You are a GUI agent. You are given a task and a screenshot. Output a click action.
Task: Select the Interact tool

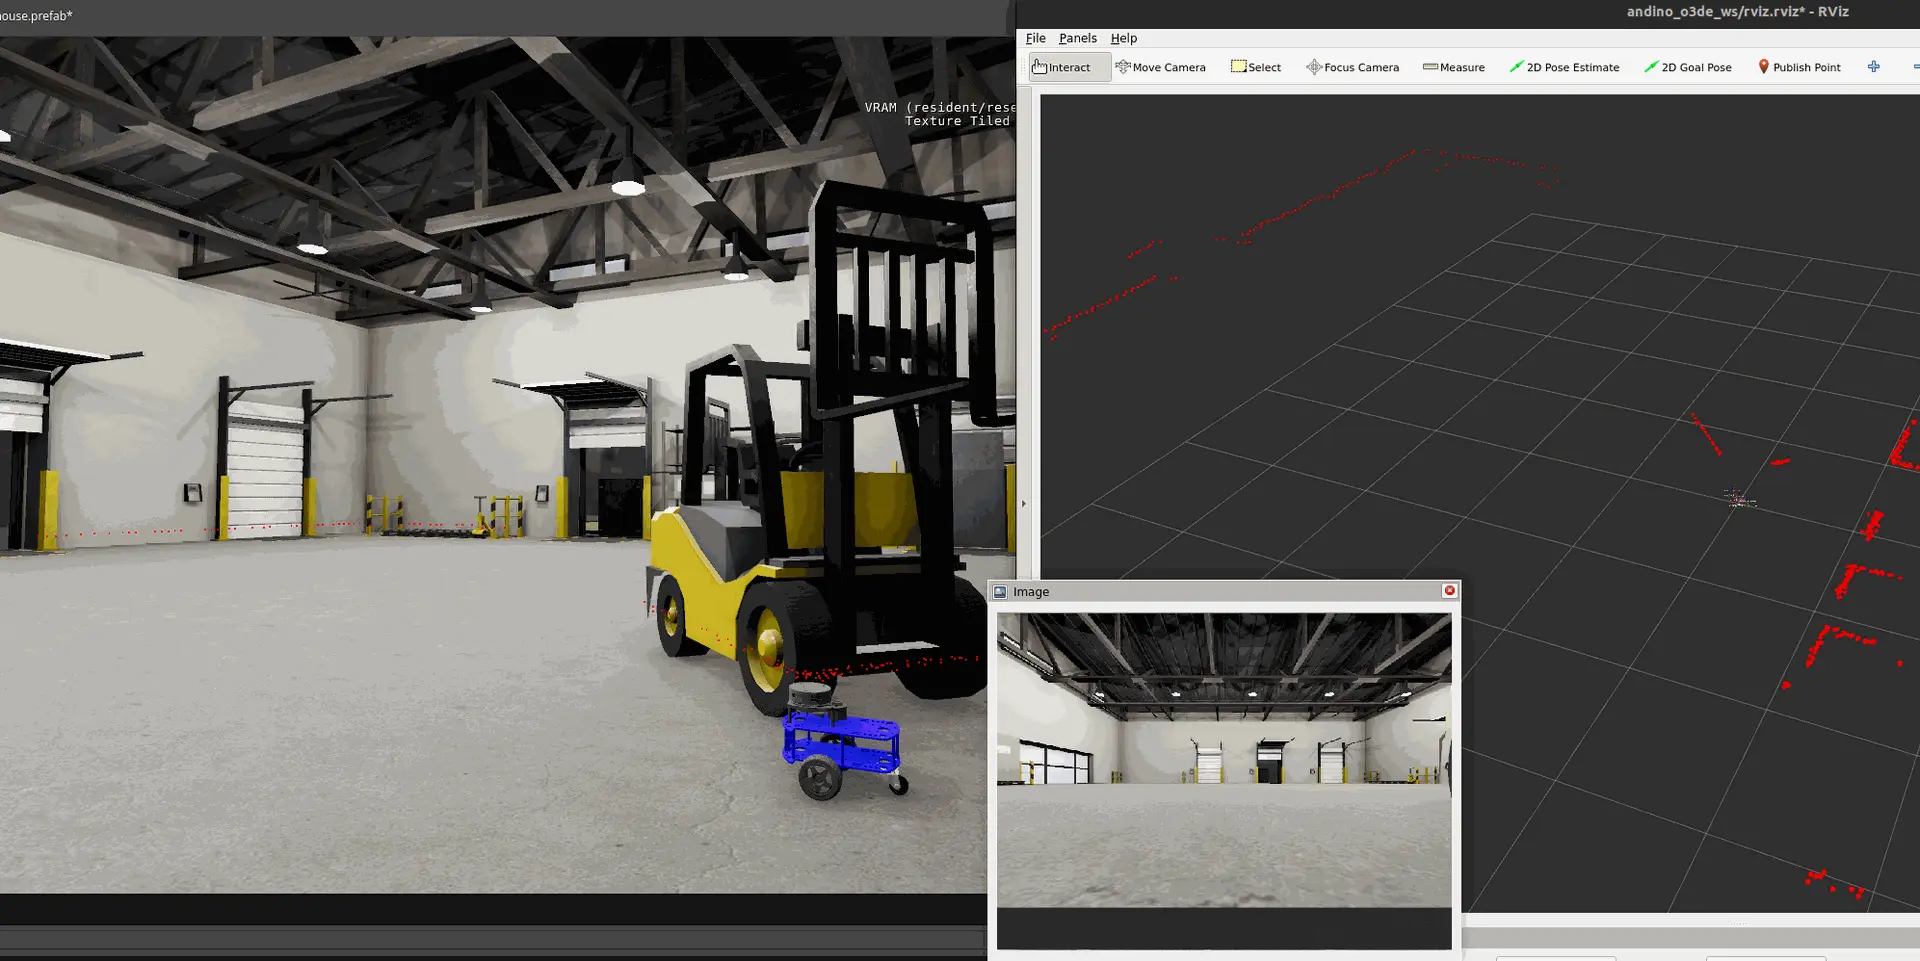[x=1069, y=67]
